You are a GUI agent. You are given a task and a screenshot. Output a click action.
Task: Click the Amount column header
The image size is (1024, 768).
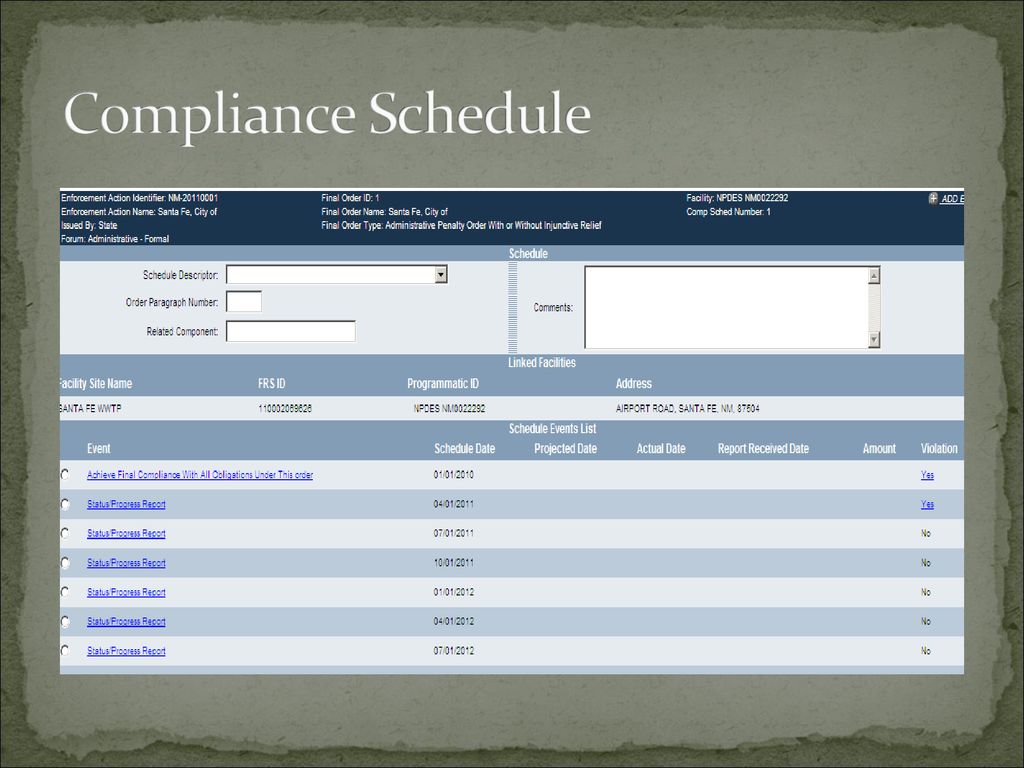pos(879,449)
